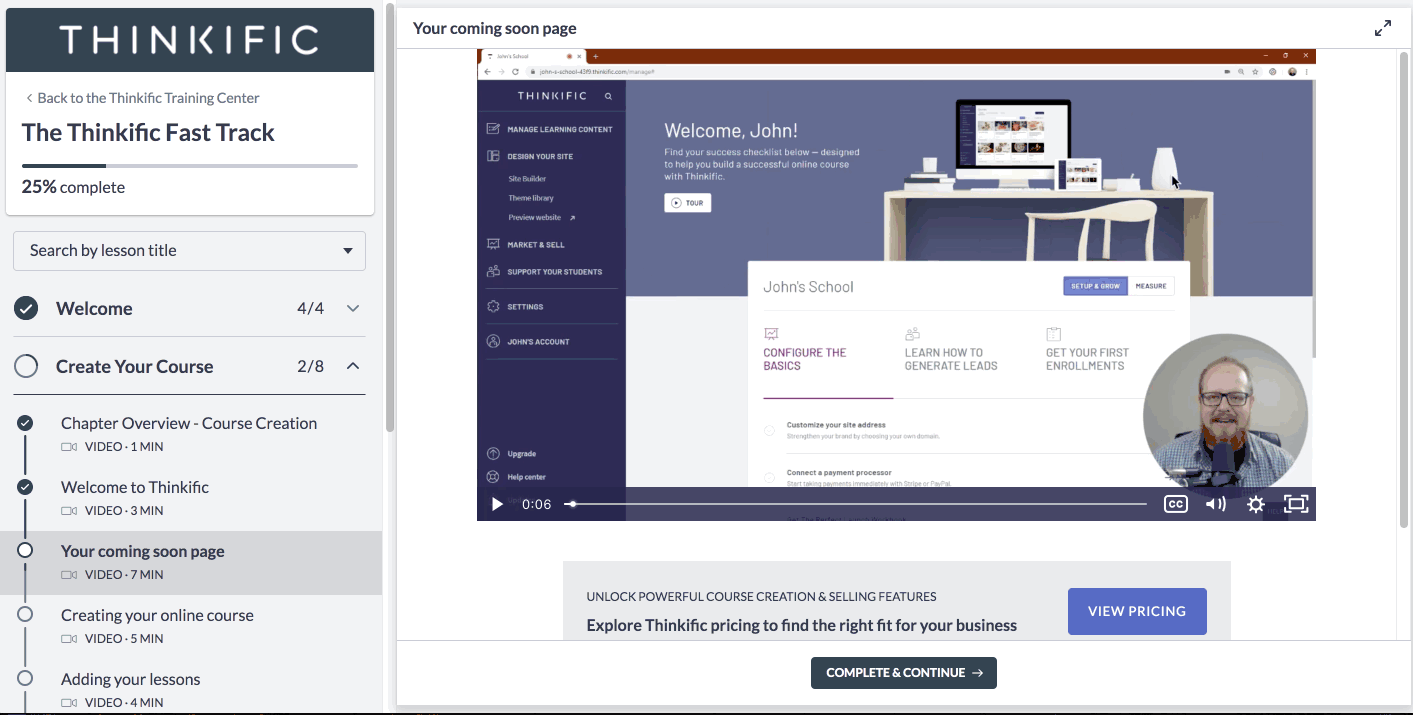The height and width of the screenshot is (715, 1413).
Task: Click the Welcome chapter completed checkmark
Action: [26, 308]
